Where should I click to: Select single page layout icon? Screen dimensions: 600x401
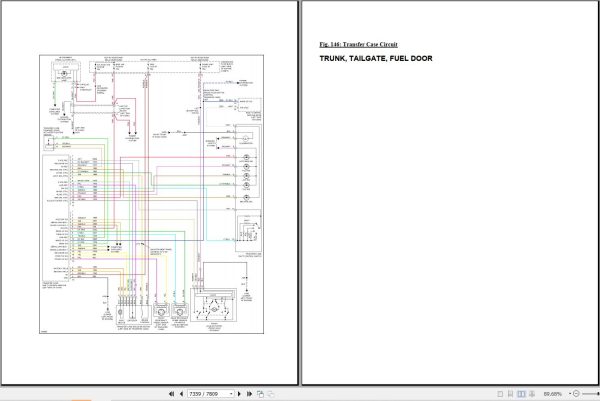click(x=500, y=394)
